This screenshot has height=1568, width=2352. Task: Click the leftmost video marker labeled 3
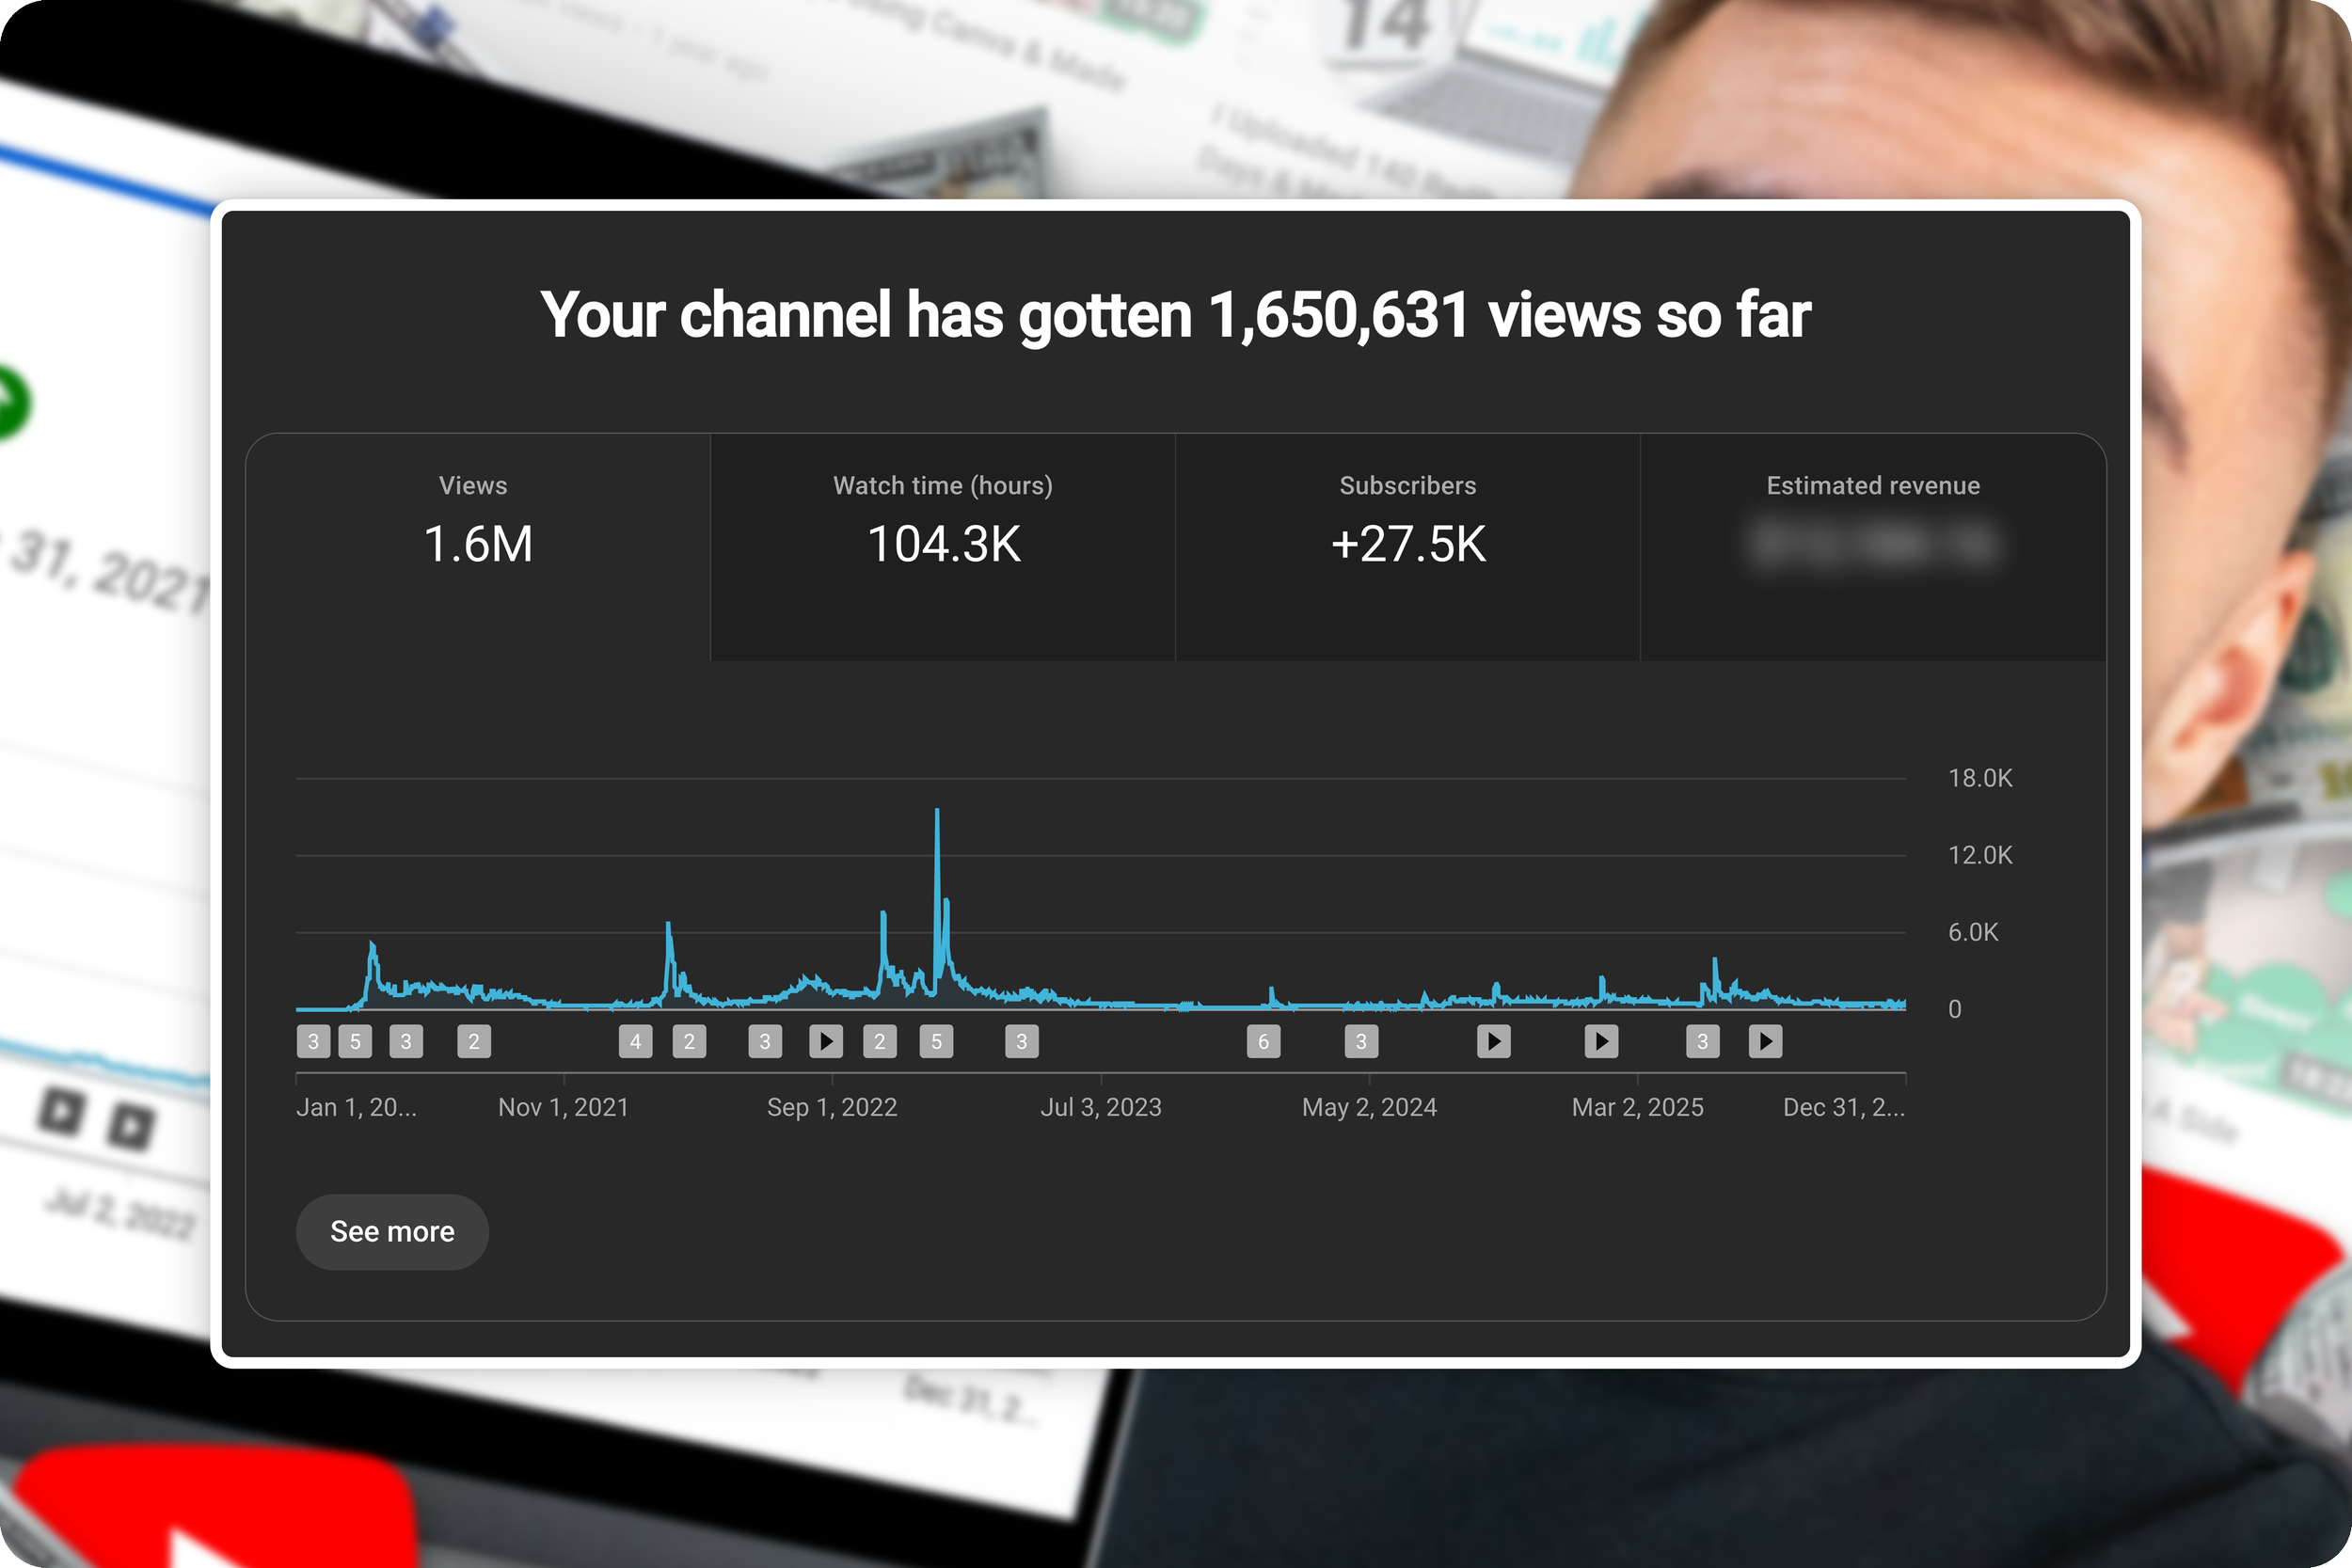[x=313, y=1042]
